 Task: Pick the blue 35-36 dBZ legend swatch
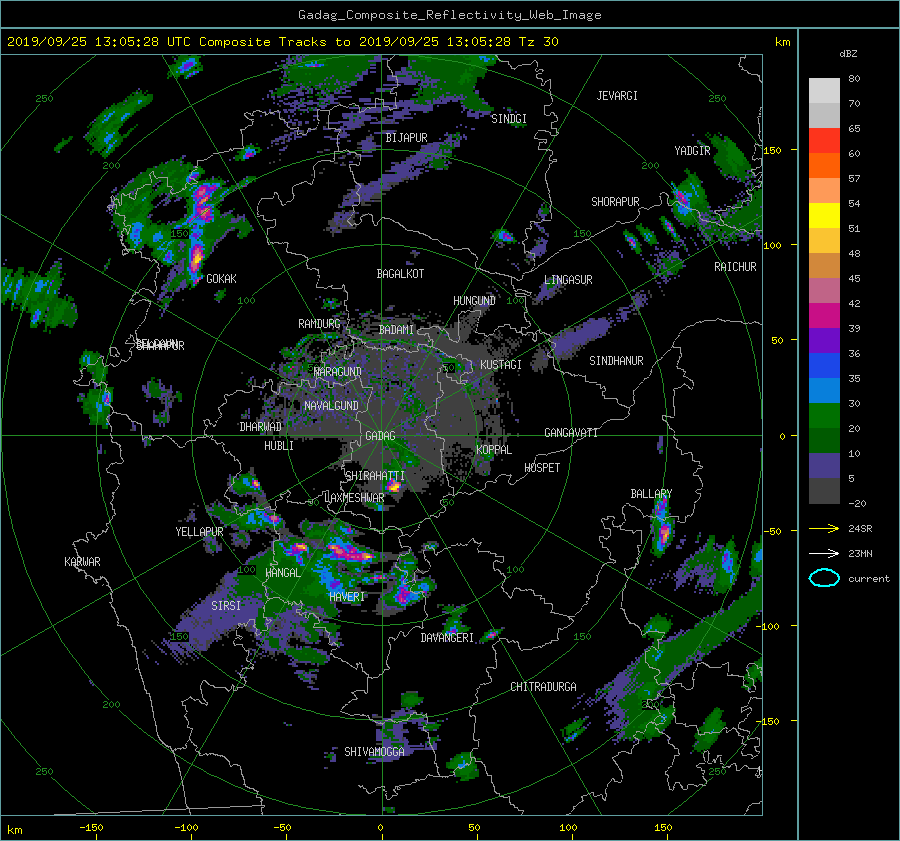pos(824,365)
